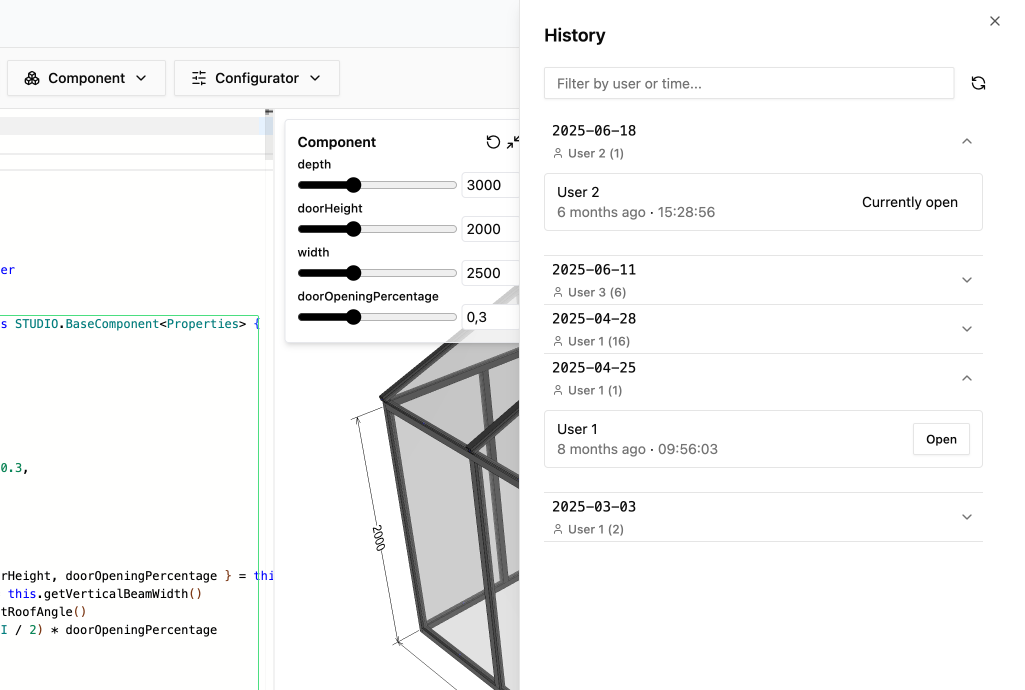Expand the 2025-04-28 history entries
The width and height of the screenshot is (1025, 690).
[x=966, y=329]
